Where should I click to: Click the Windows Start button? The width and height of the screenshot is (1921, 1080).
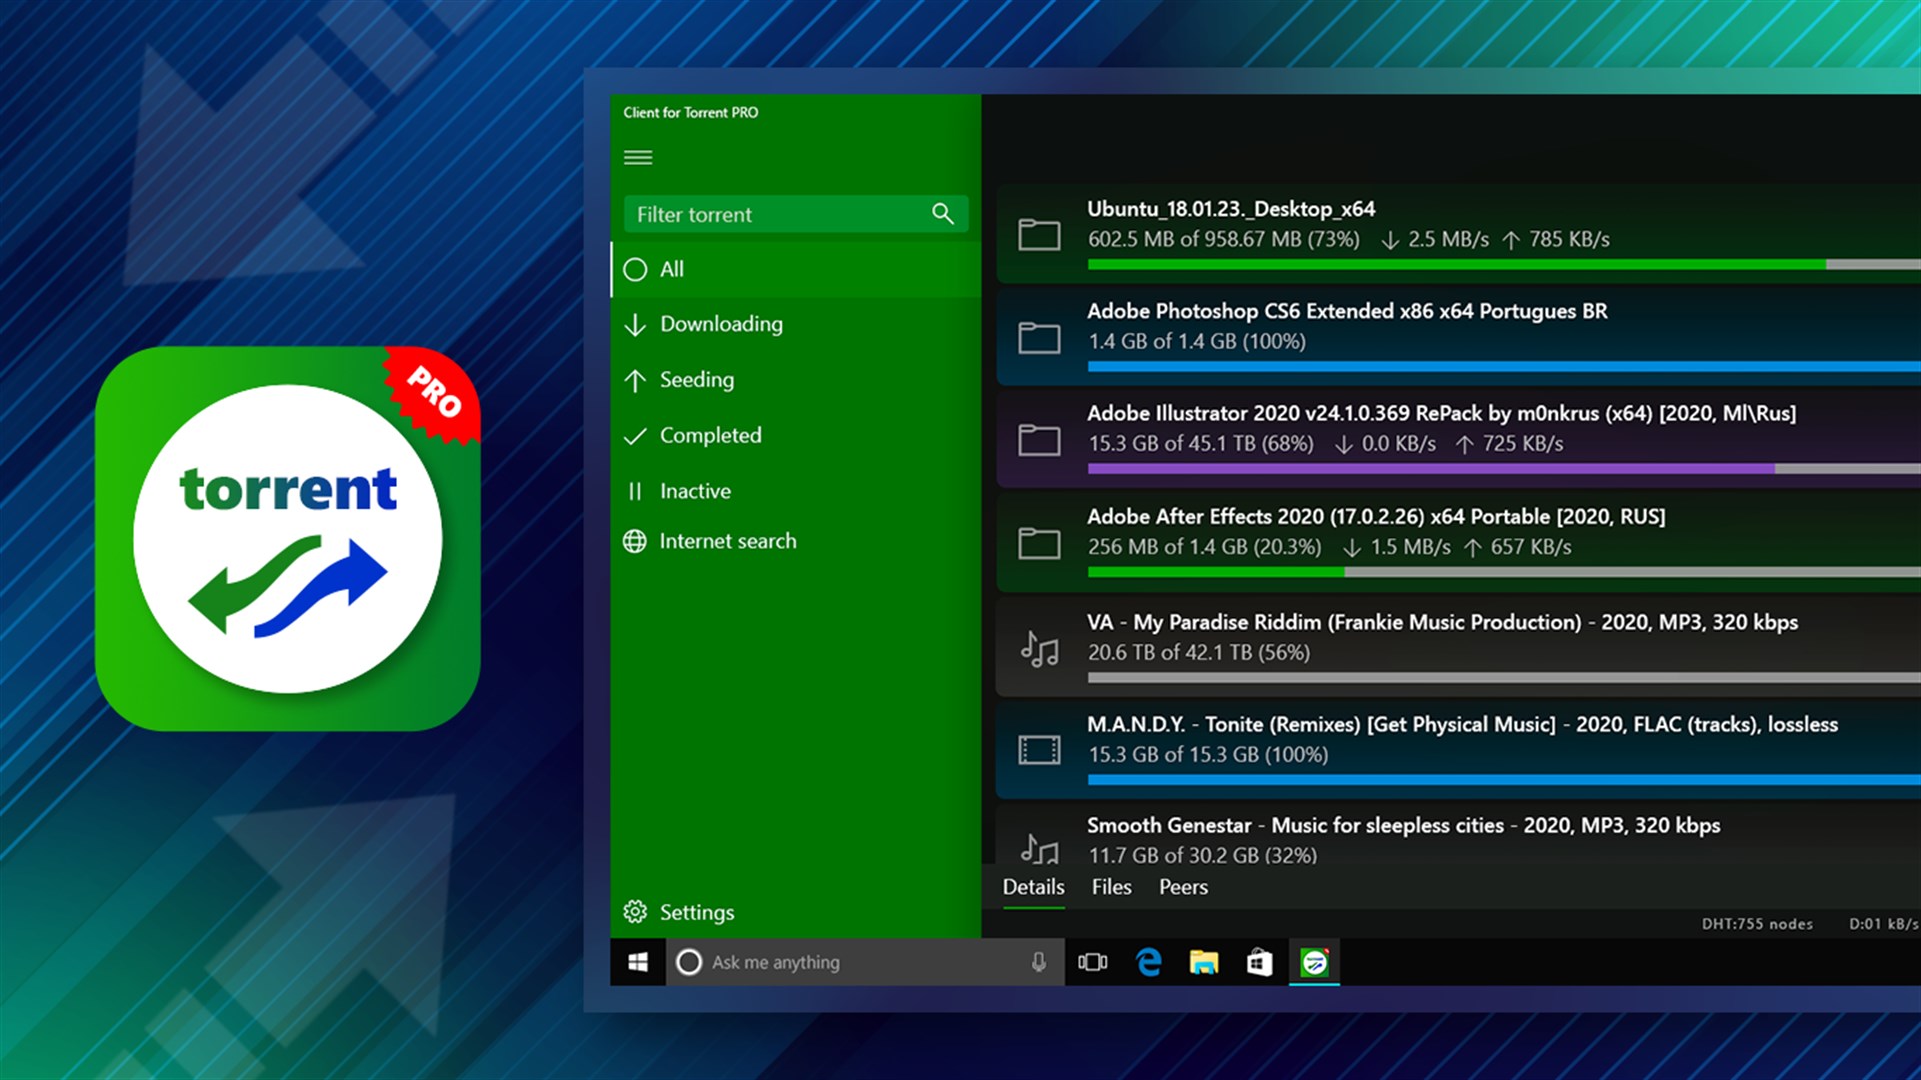click(x=638, y=962)
